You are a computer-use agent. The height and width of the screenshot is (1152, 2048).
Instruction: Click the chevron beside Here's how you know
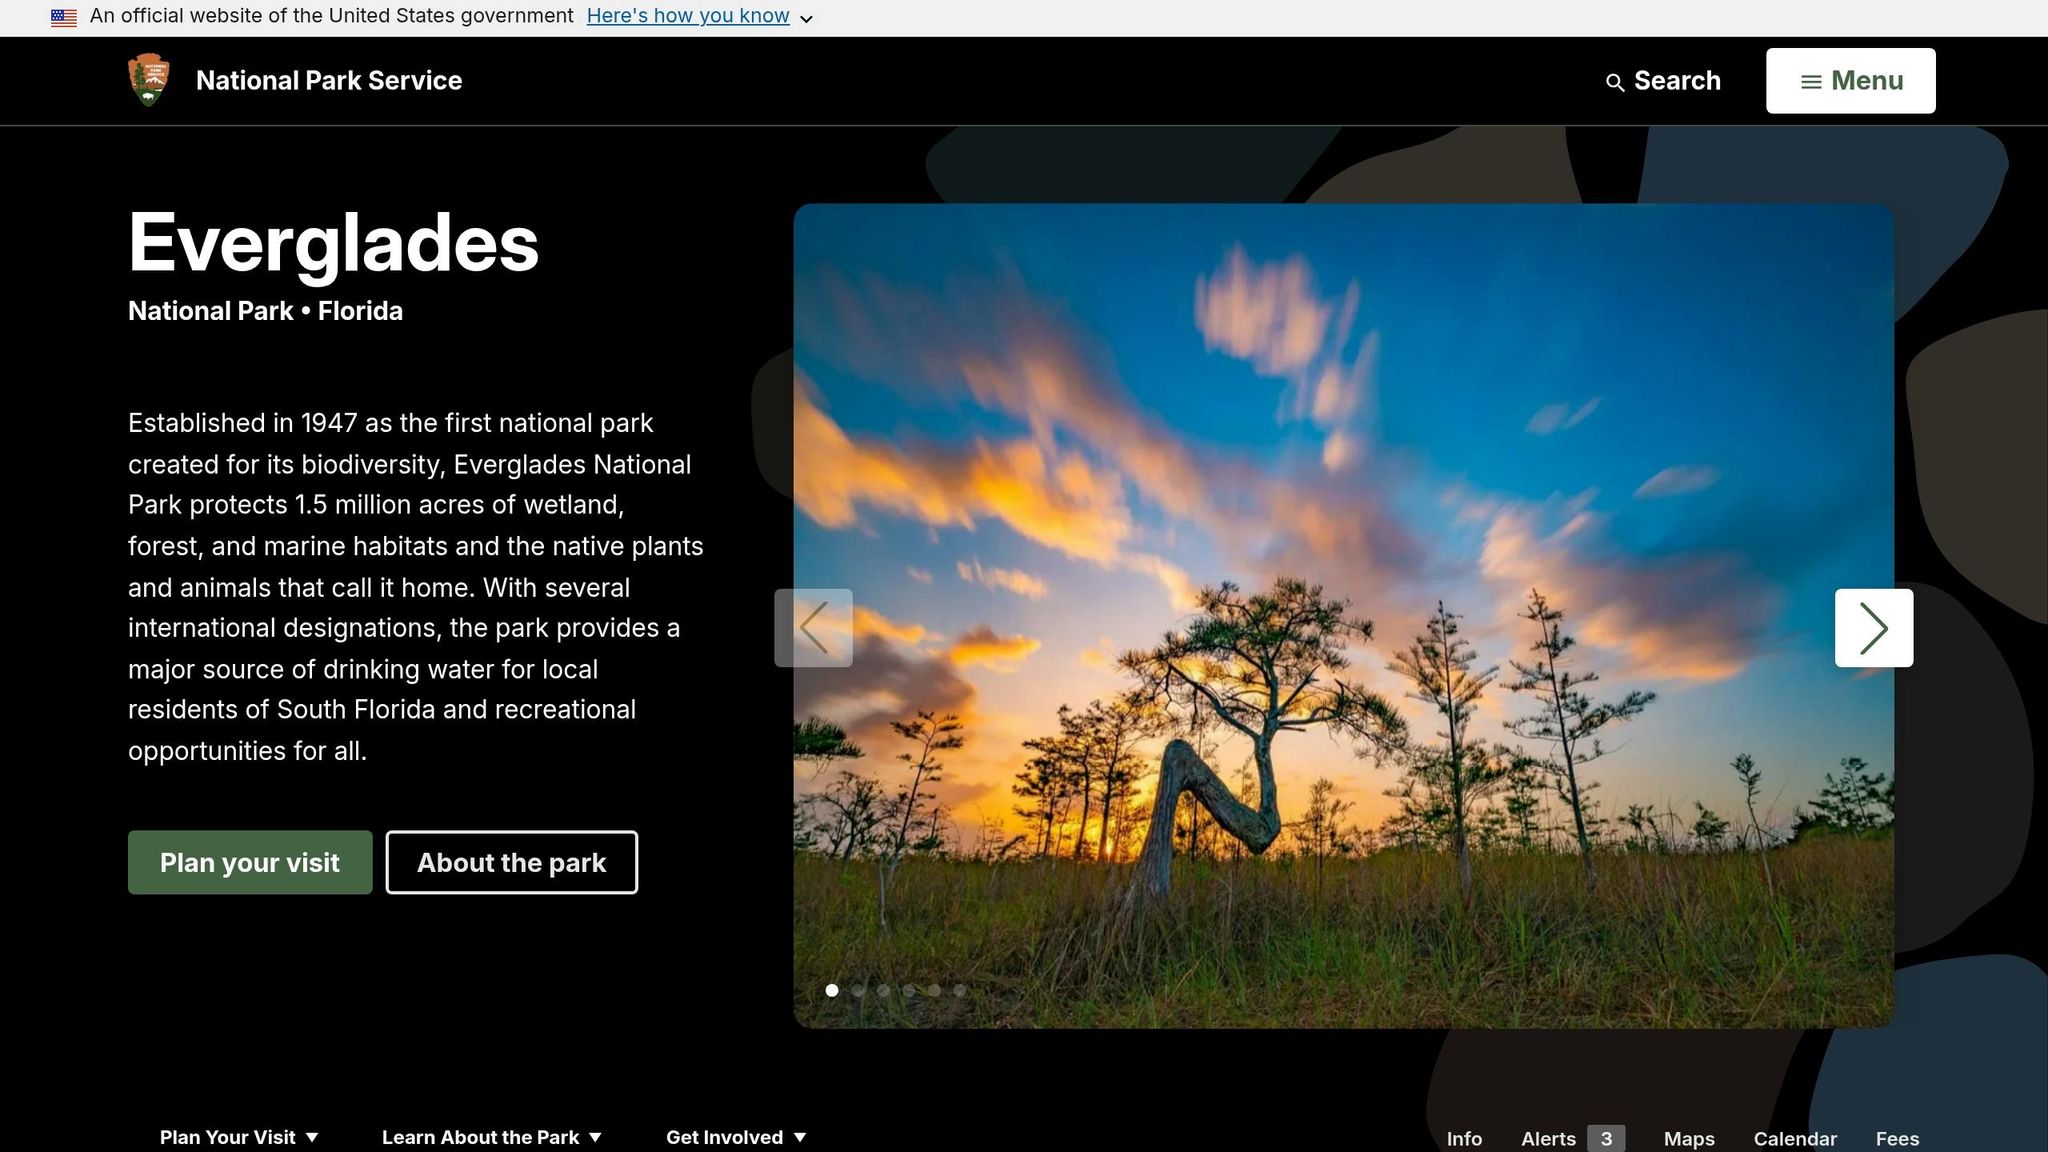pyautogui.click(x=806, y=19)
